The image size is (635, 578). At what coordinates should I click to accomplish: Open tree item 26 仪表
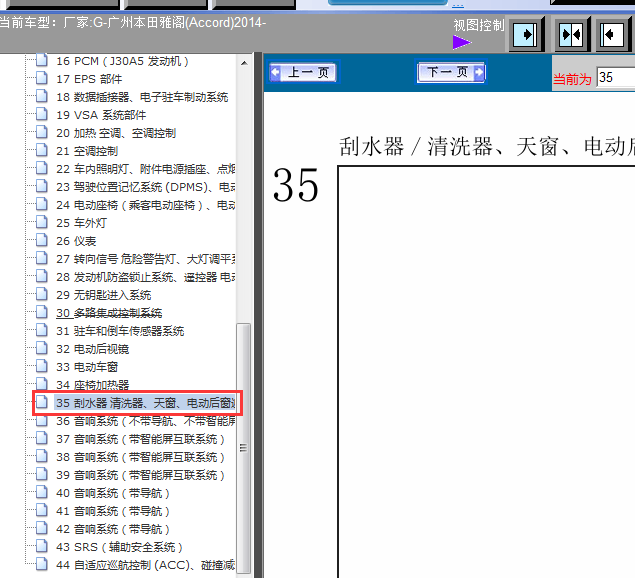(x=76, y=241)
